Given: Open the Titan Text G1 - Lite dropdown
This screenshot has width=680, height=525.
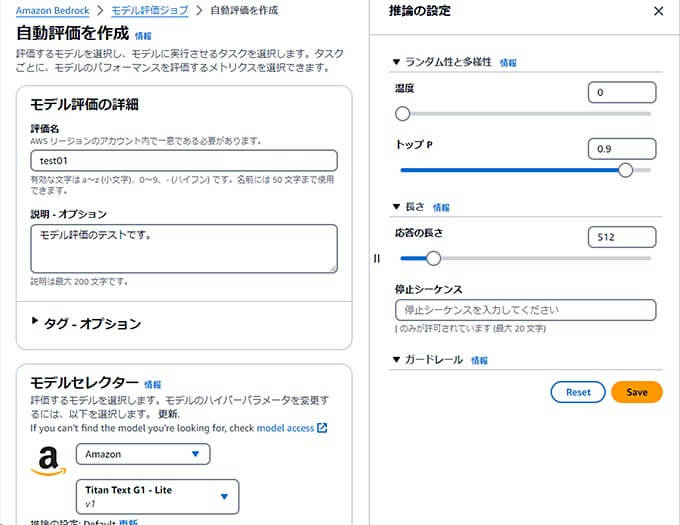Looking at the screenshot, I should (157, 496).
